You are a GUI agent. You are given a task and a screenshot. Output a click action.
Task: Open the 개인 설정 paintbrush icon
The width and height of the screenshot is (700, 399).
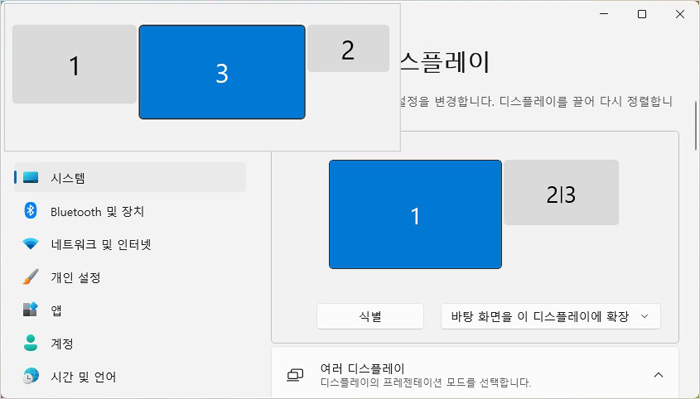click(30, 277)
